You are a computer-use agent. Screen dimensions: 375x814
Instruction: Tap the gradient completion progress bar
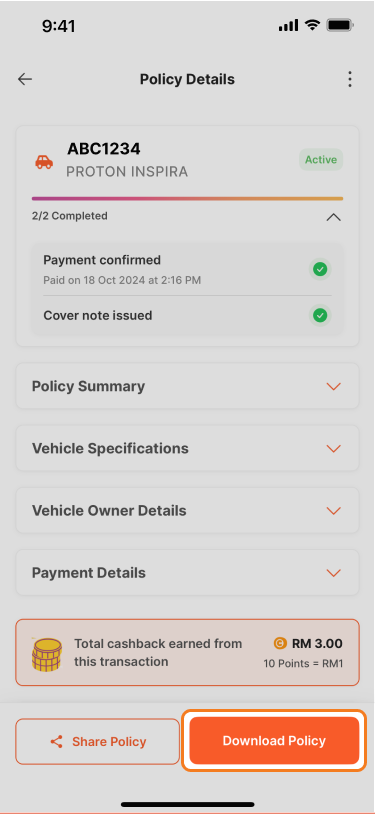[188, 198]
